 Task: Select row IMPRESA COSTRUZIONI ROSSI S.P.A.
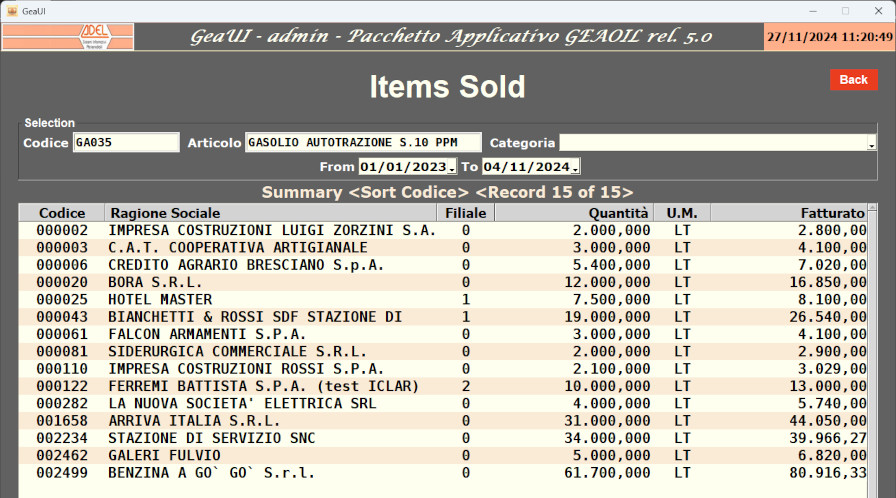pyautogui.click(x=443, y=369)
